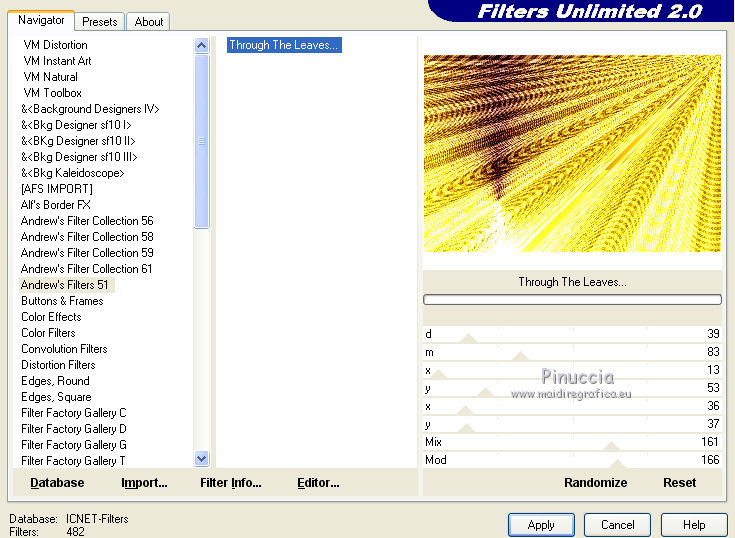Select Andrew's Filter Collection 59
This screenshot has height=538, width=735.
pos(87,253)
